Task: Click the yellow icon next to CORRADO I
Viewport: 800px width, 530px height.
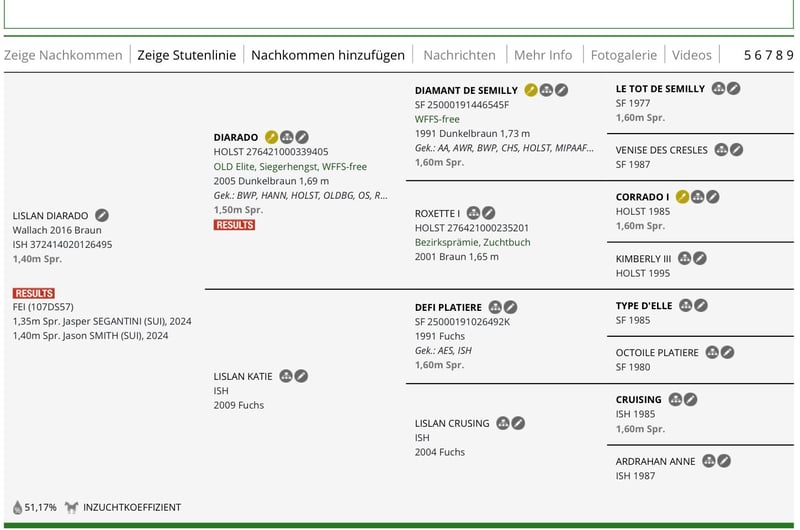Action: 683,197
